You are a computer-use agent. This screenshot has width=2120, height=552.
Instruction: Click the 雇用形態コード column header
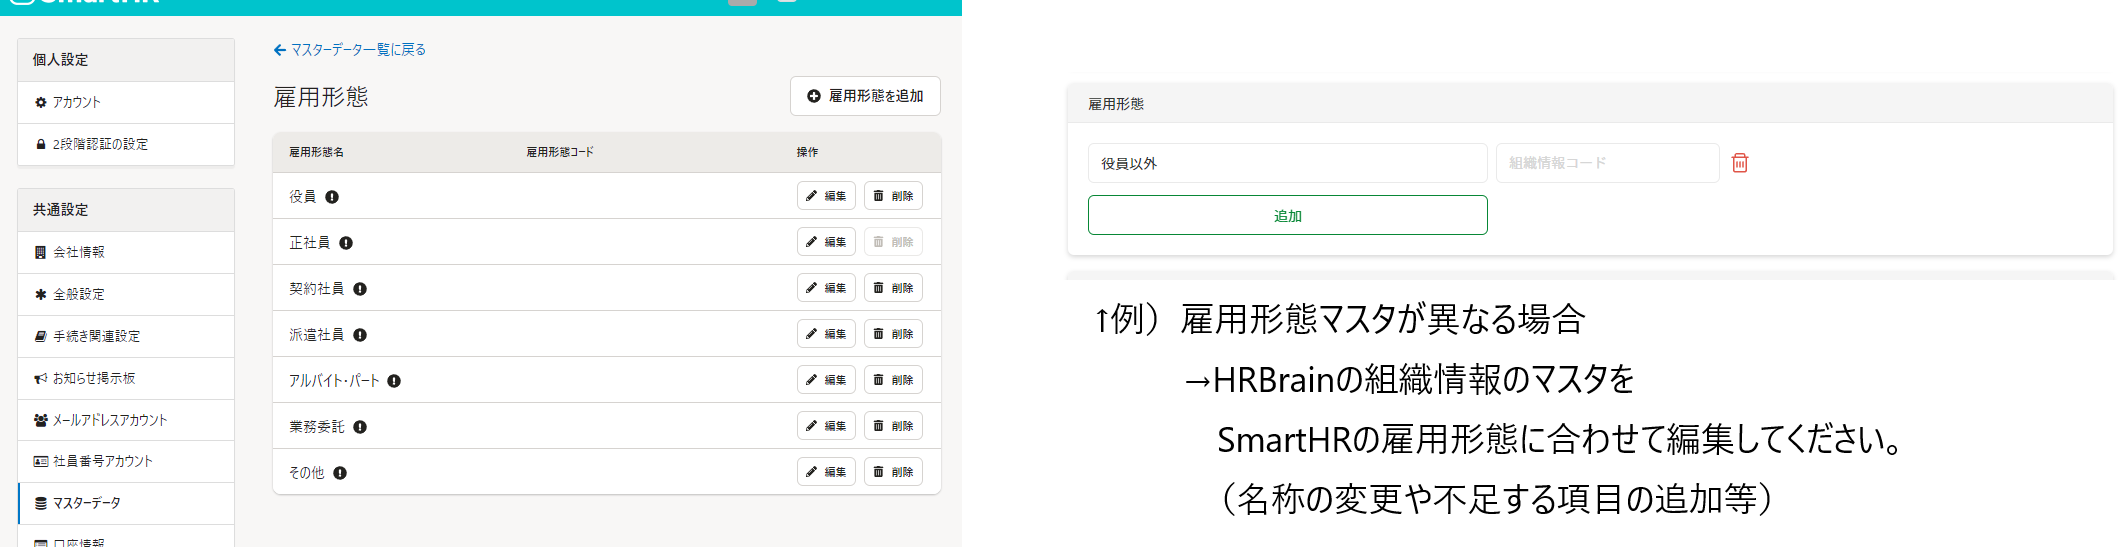coord(560,152)
